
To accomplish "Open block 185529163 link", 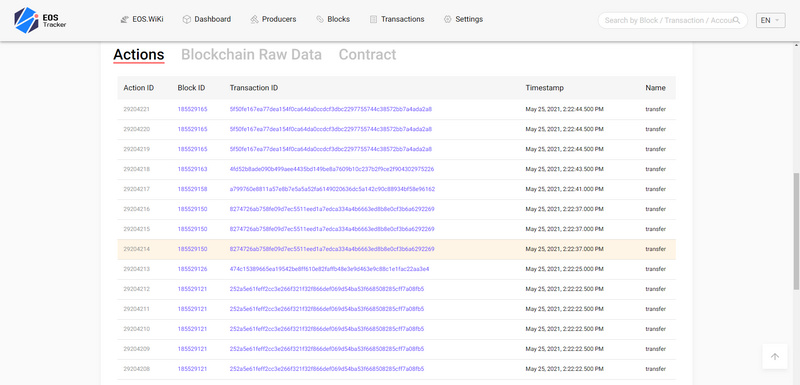I will pyautogui.click(x=192, y=169).
